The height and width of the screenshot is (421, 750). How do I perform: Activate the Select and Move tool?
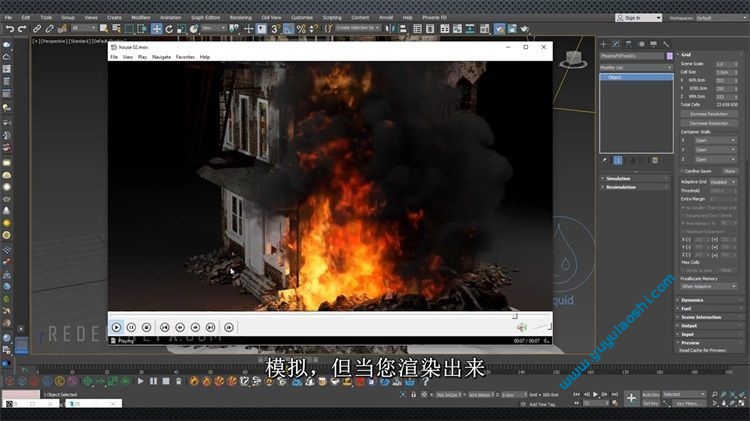[x=156, y=29]
